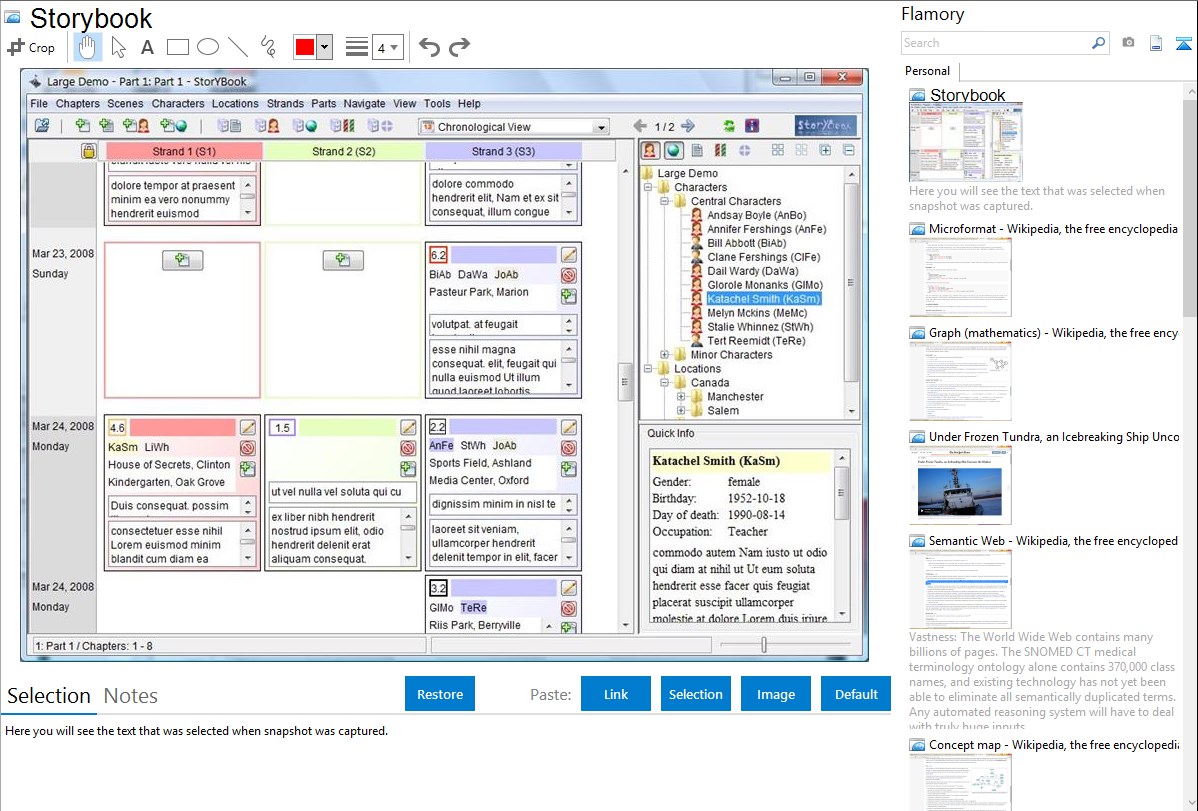Refresh the StorYBook view

click(729, 126)
